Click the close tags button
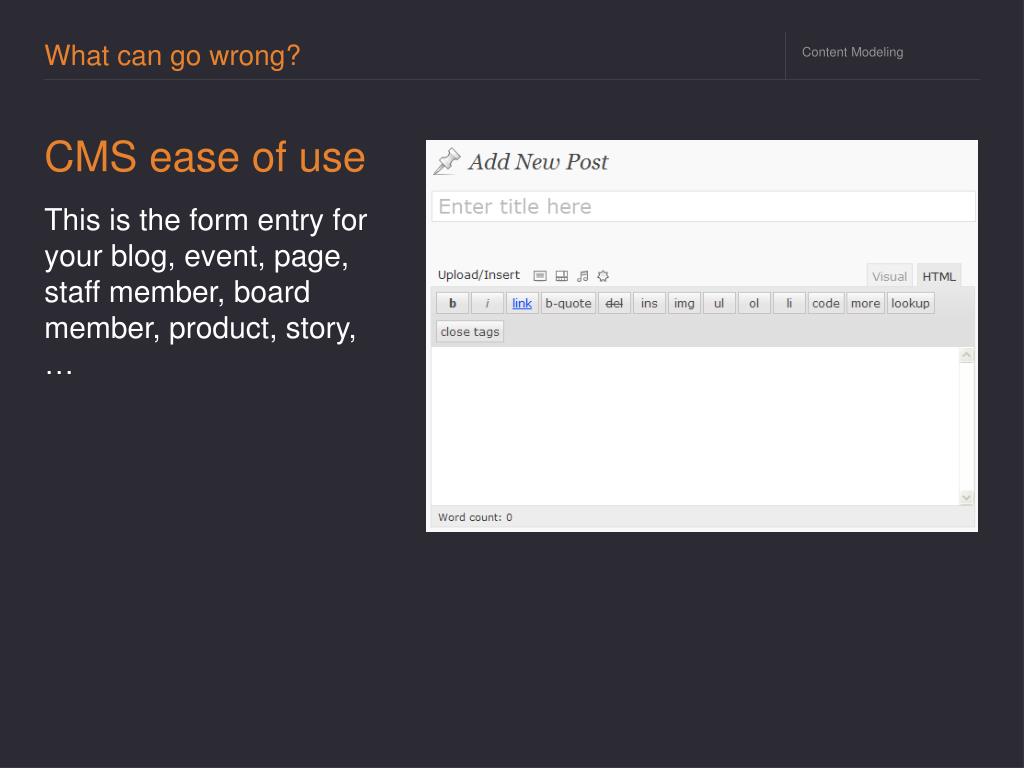The height and width of the screenshot is (768, 1024). [470, 332]
